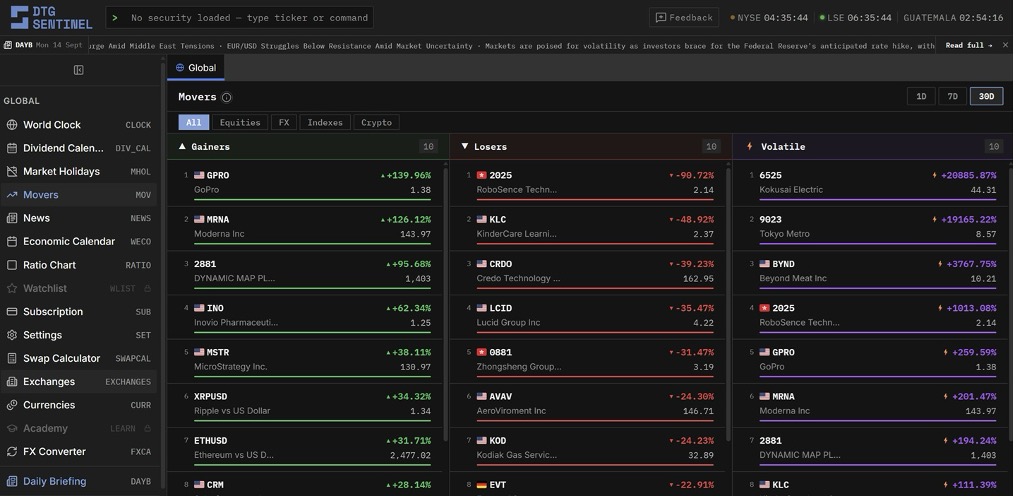Click the Settings gear icon
Viewport: 1016px width, 496px height.
pyautogui.click(x=12, y=335)
